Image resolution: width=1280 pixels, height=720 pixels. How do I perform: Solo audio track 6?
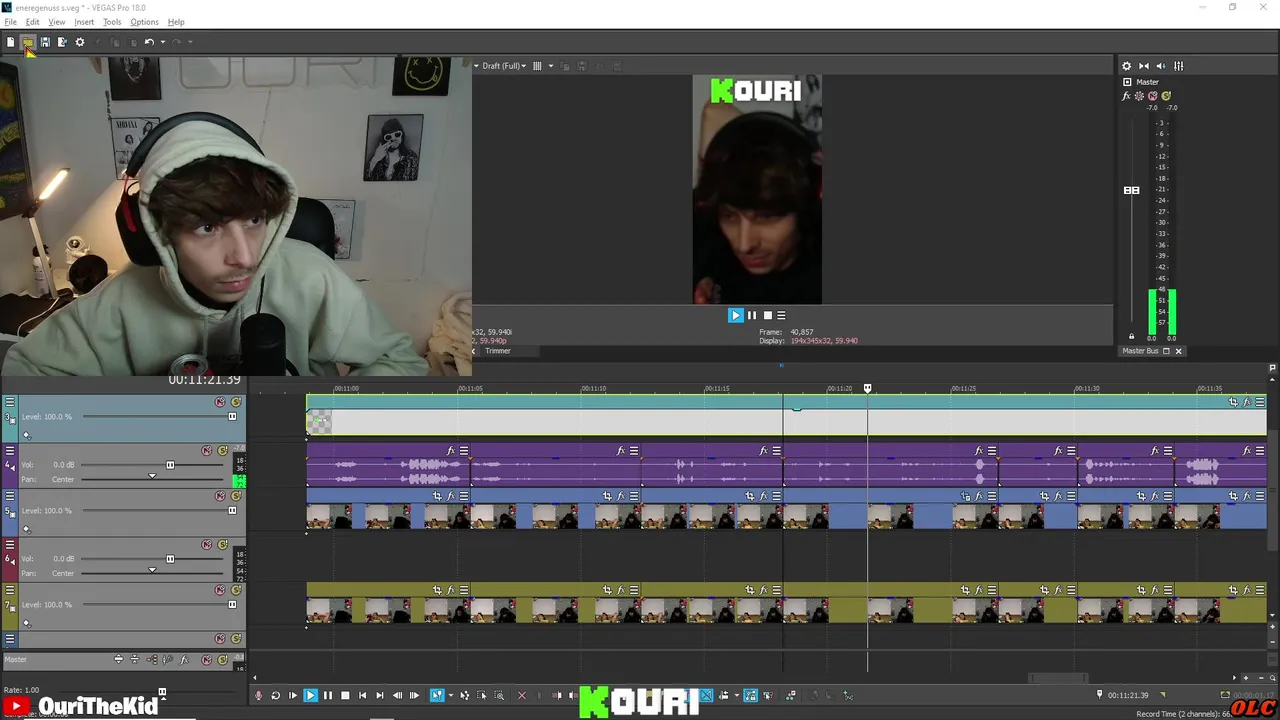[x=223, y=545]
